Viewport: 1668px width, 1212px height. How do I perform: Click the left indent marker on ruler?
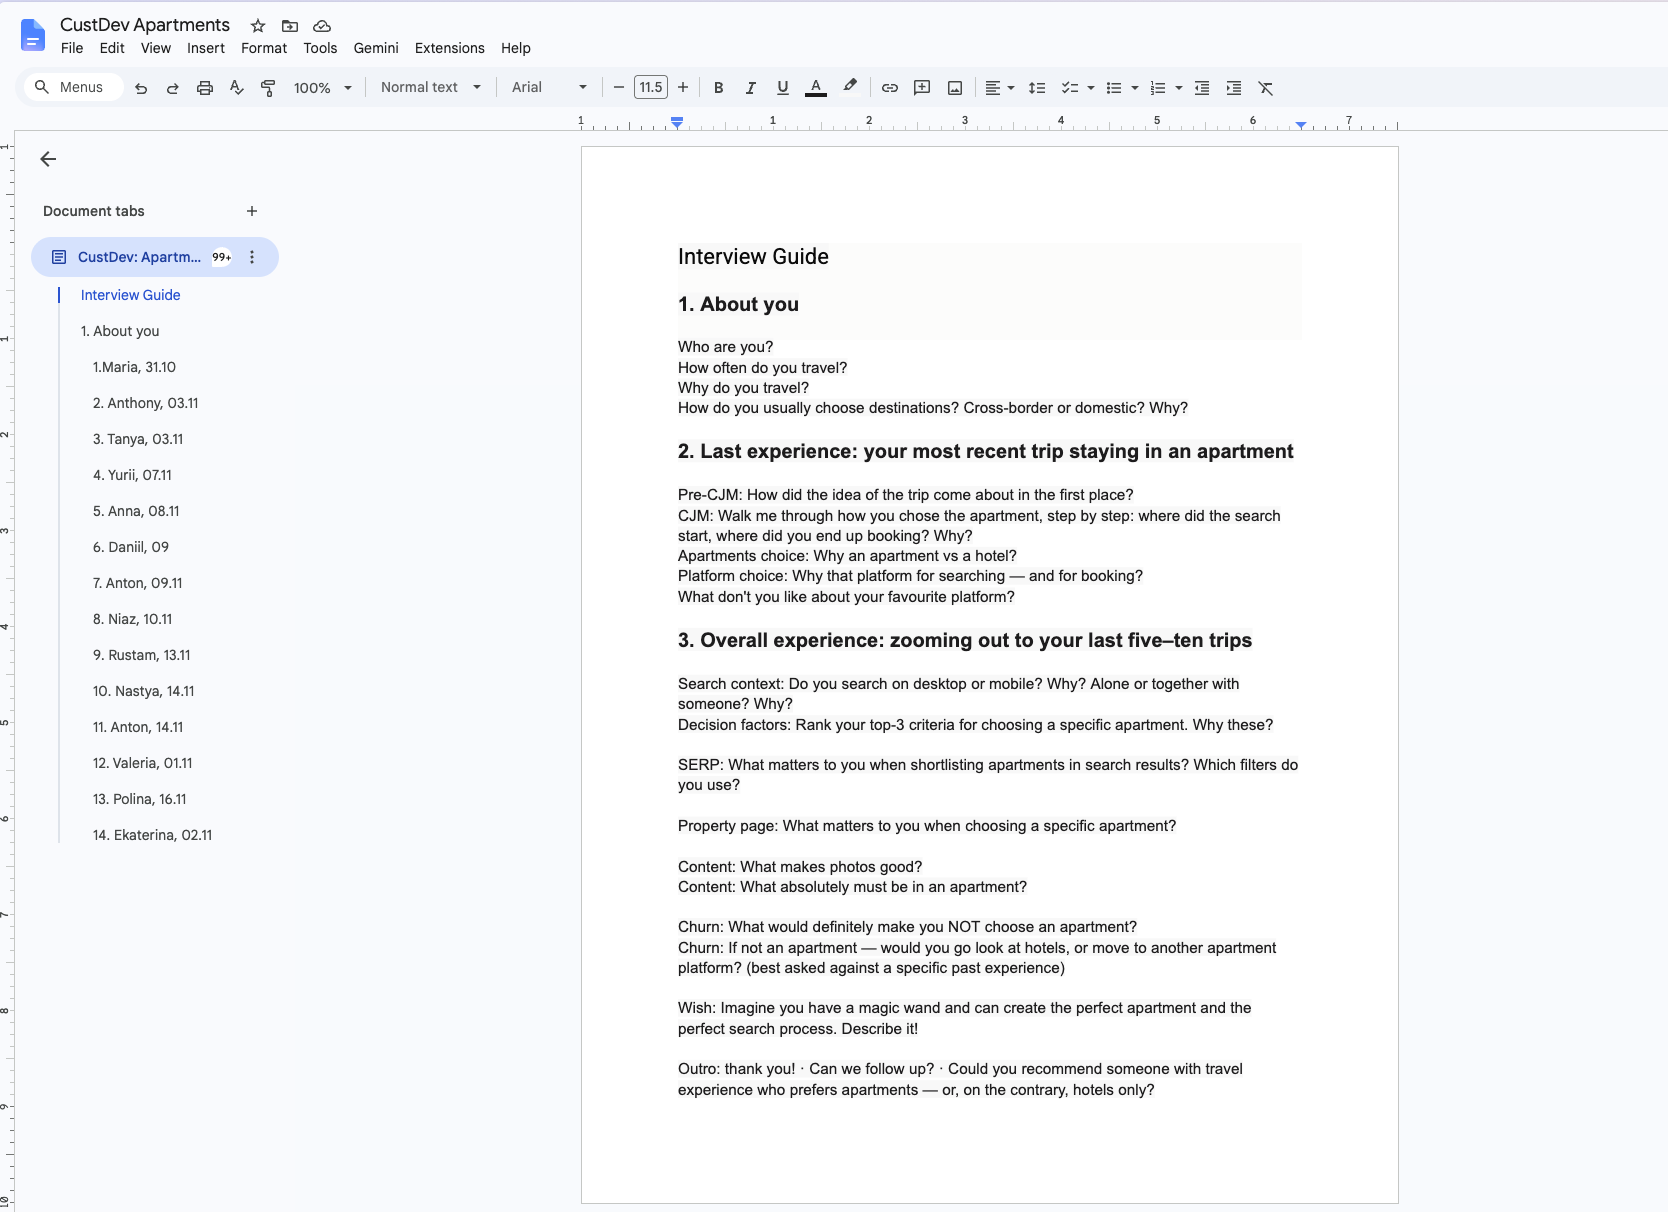[677, 123]
